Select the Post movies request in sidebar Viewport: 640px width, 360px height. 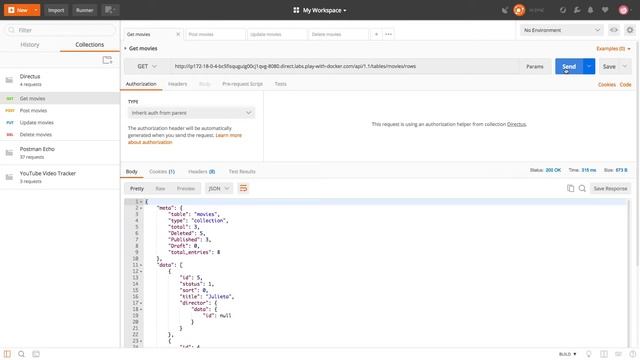click(60, 111)
